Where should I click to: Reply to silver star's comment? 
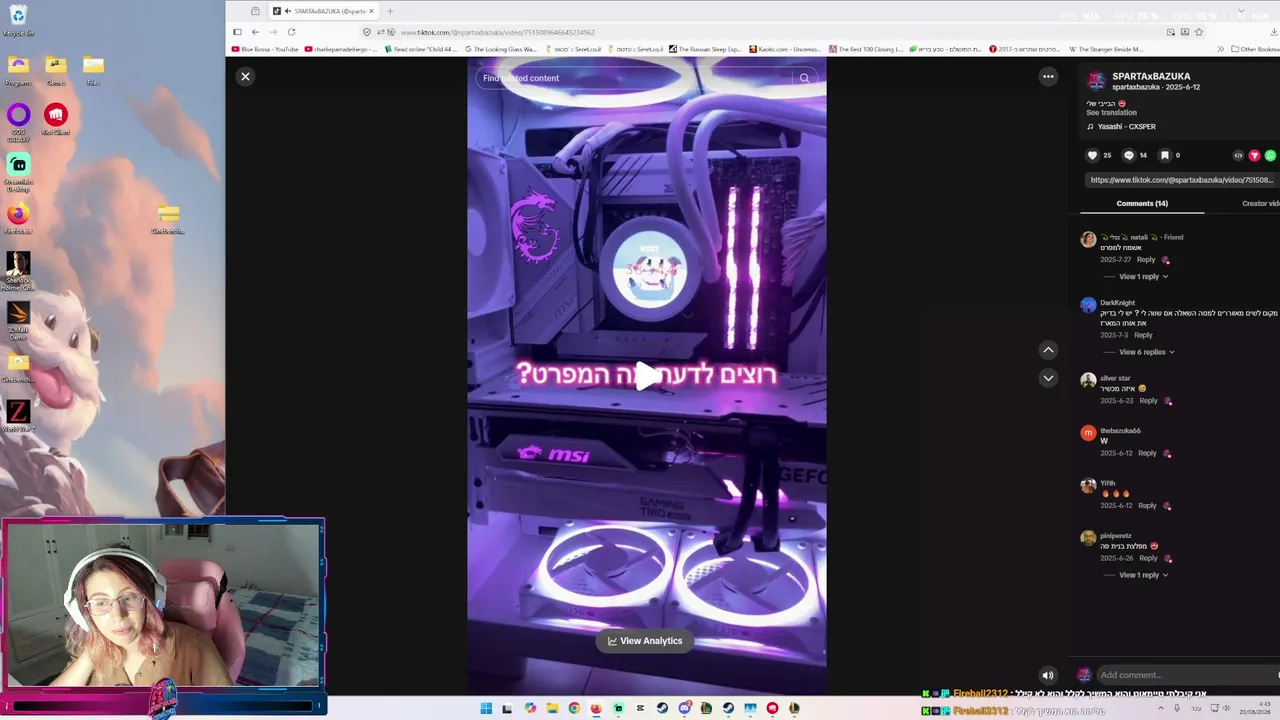[x=1148, y=401]
